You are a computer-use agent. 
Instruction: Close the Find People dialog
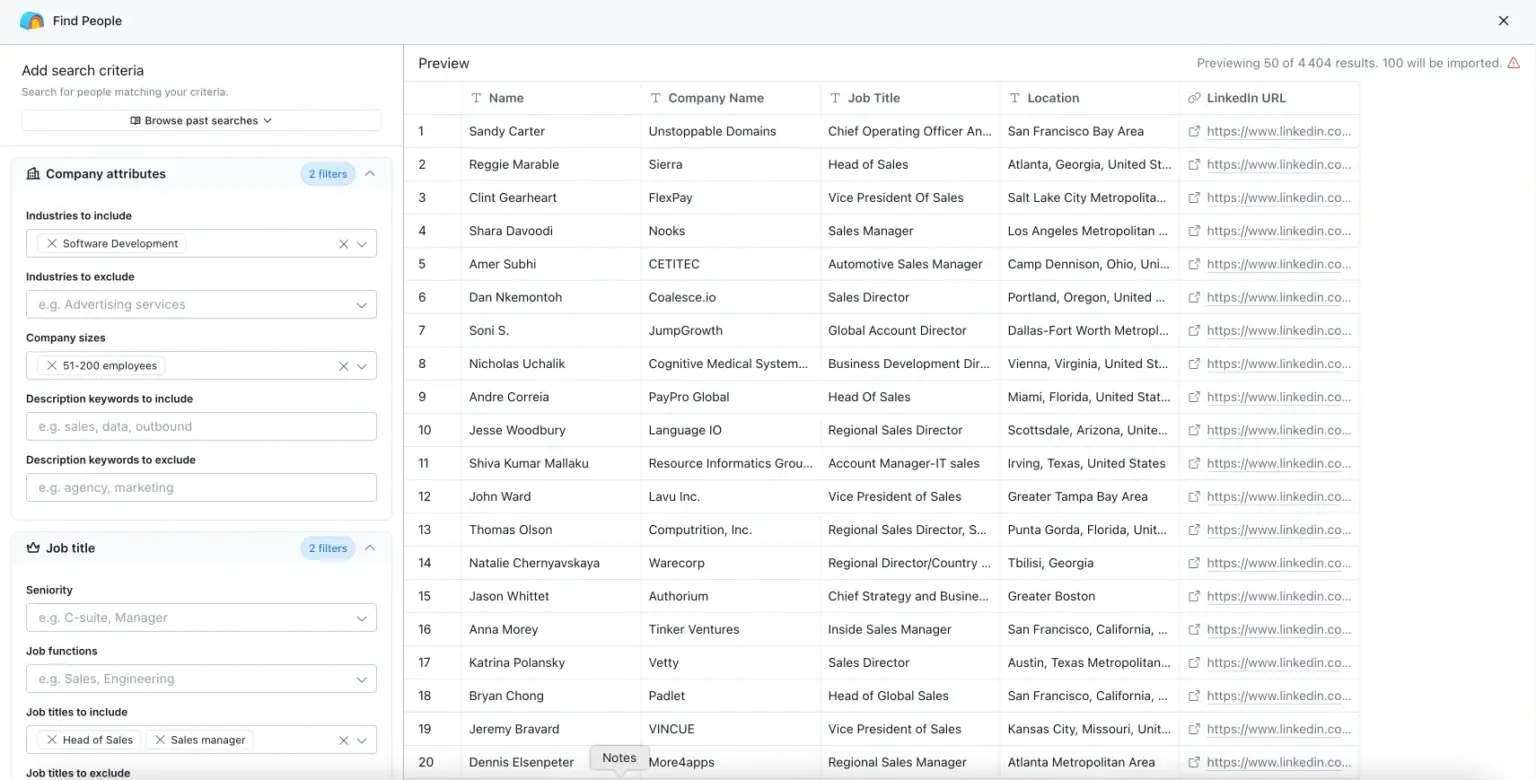coord(1503,21)
